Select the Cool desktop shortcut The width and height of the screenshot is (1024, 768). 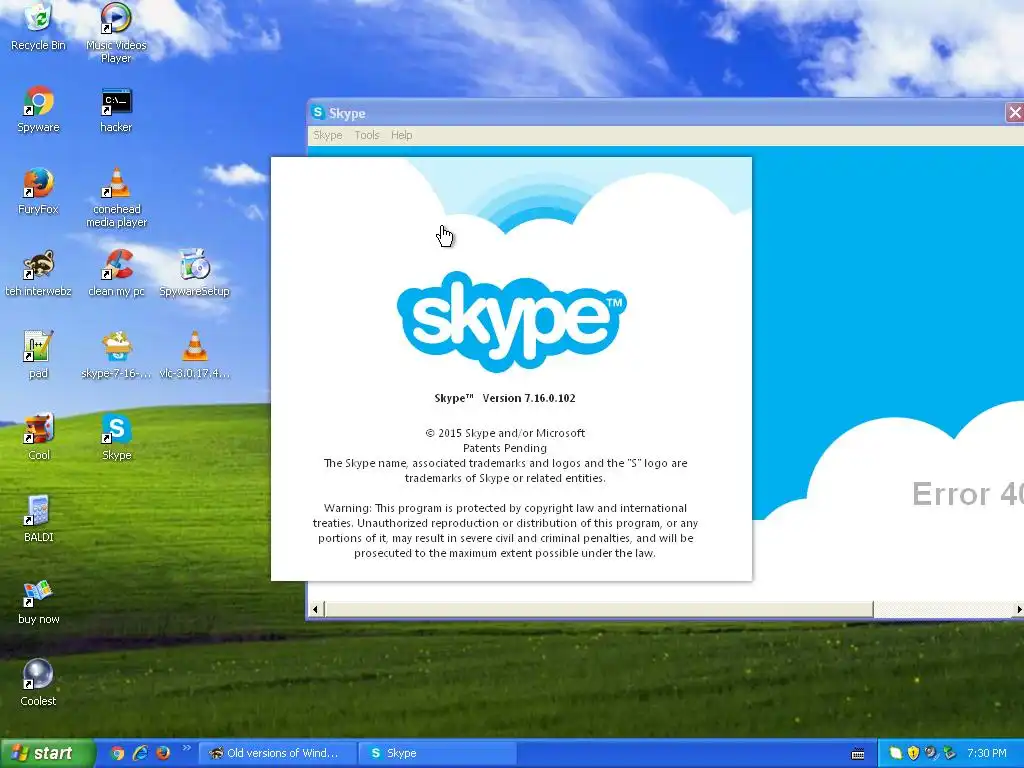click(38, 436)
